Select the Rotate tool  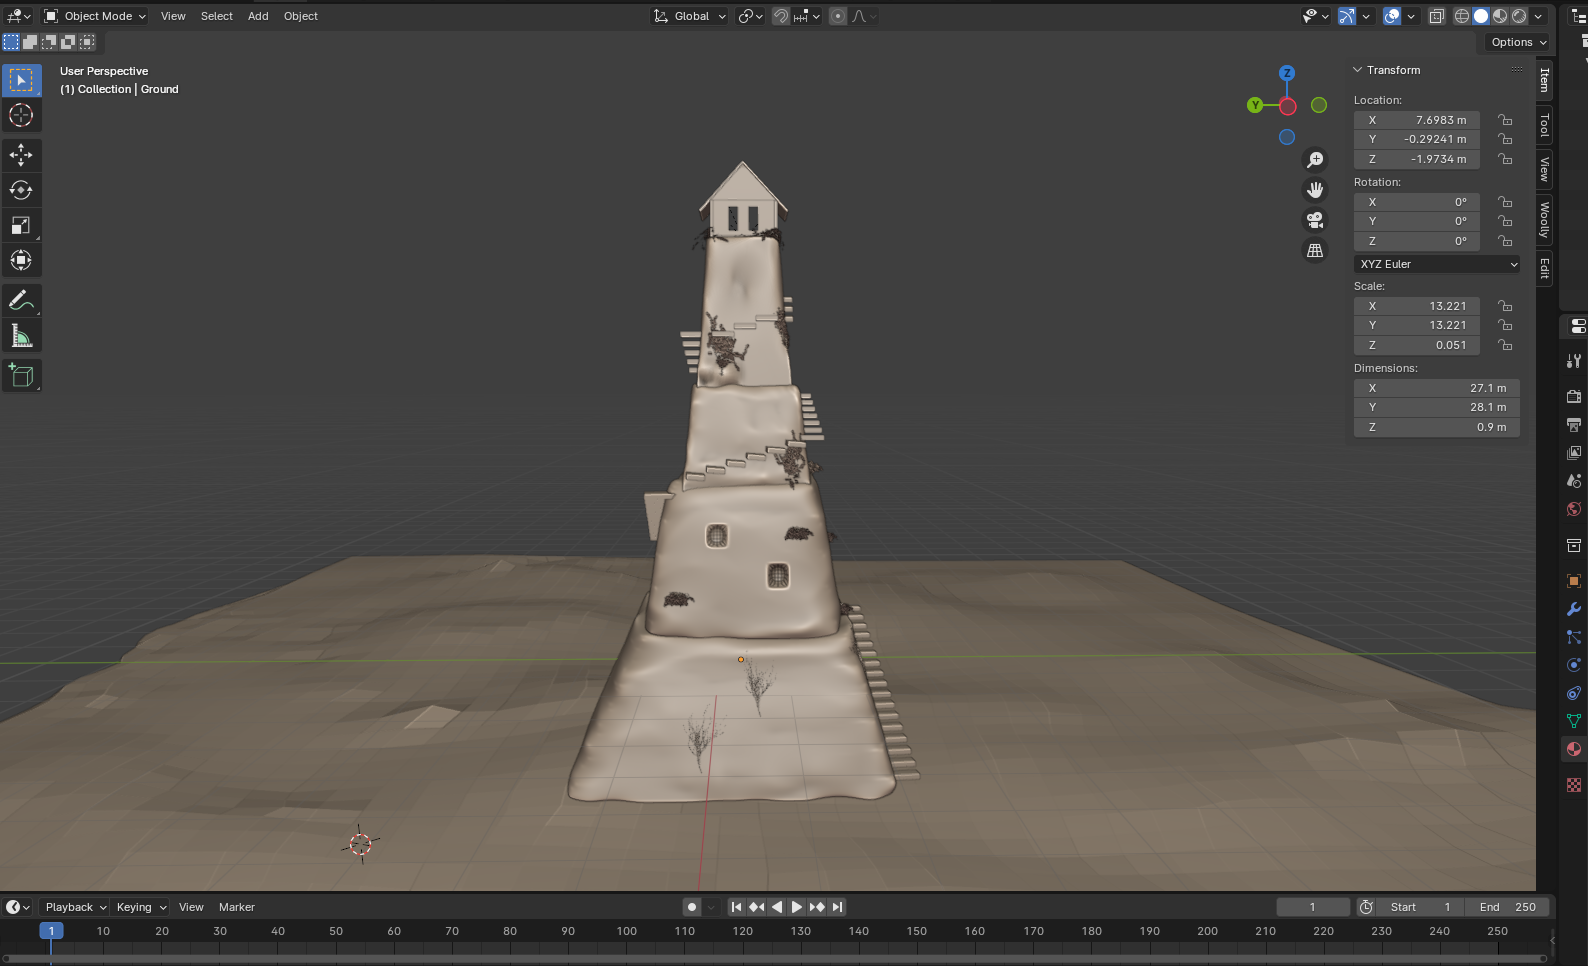pyautogui.click(x=21, y=190)
